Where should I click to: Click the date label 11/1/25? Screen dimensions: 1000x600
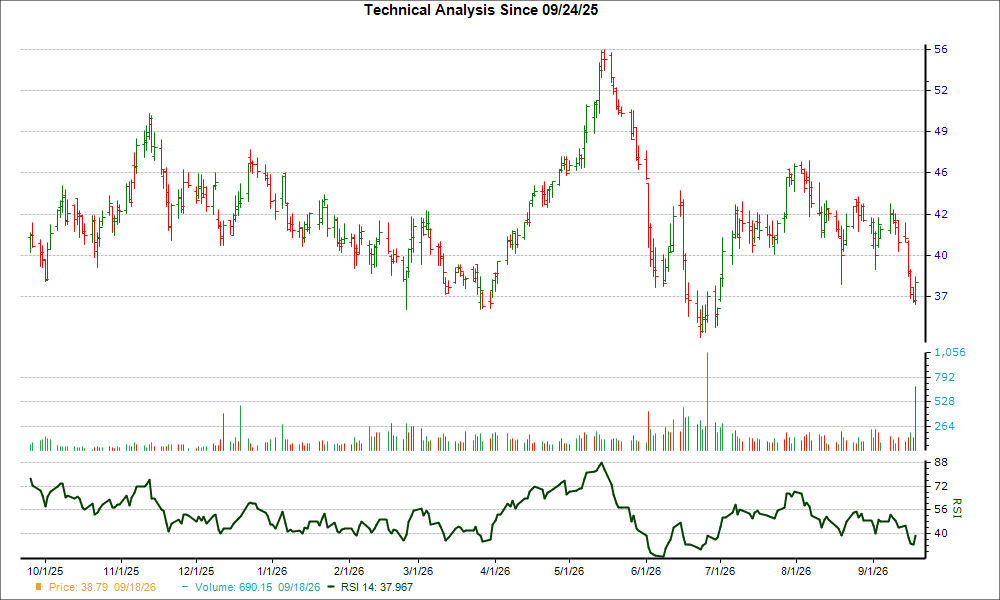121,571
